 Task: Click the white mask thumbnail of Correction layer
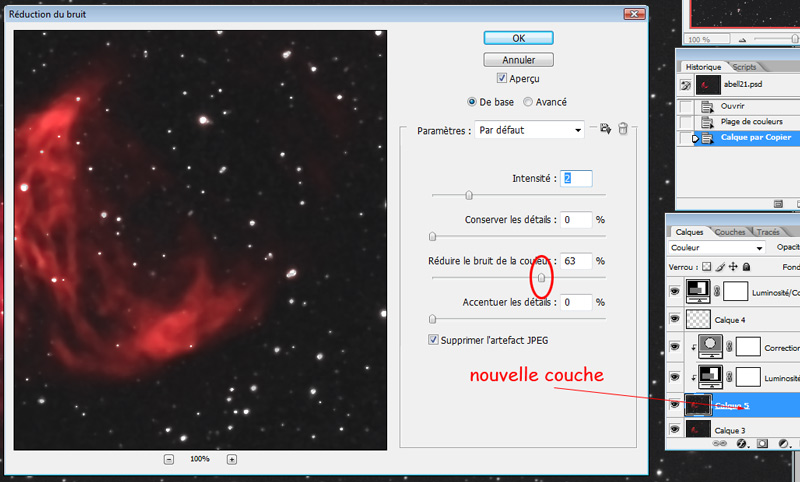(748, 347)
